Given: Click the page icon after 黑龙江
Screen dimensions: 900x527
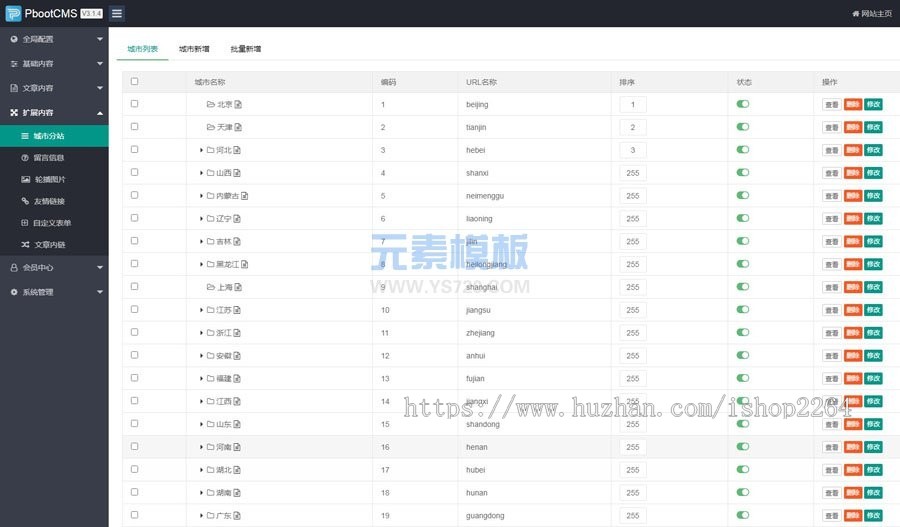Looking at the screenshot, I should (x=245, y=264).
